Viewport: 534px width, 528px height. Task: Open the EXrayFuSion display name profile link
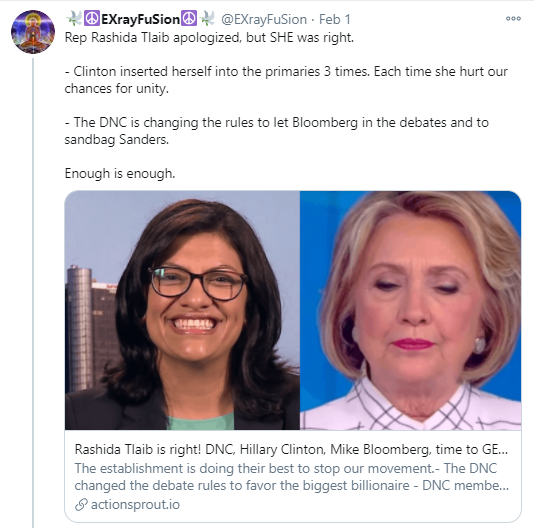point(140,19)
